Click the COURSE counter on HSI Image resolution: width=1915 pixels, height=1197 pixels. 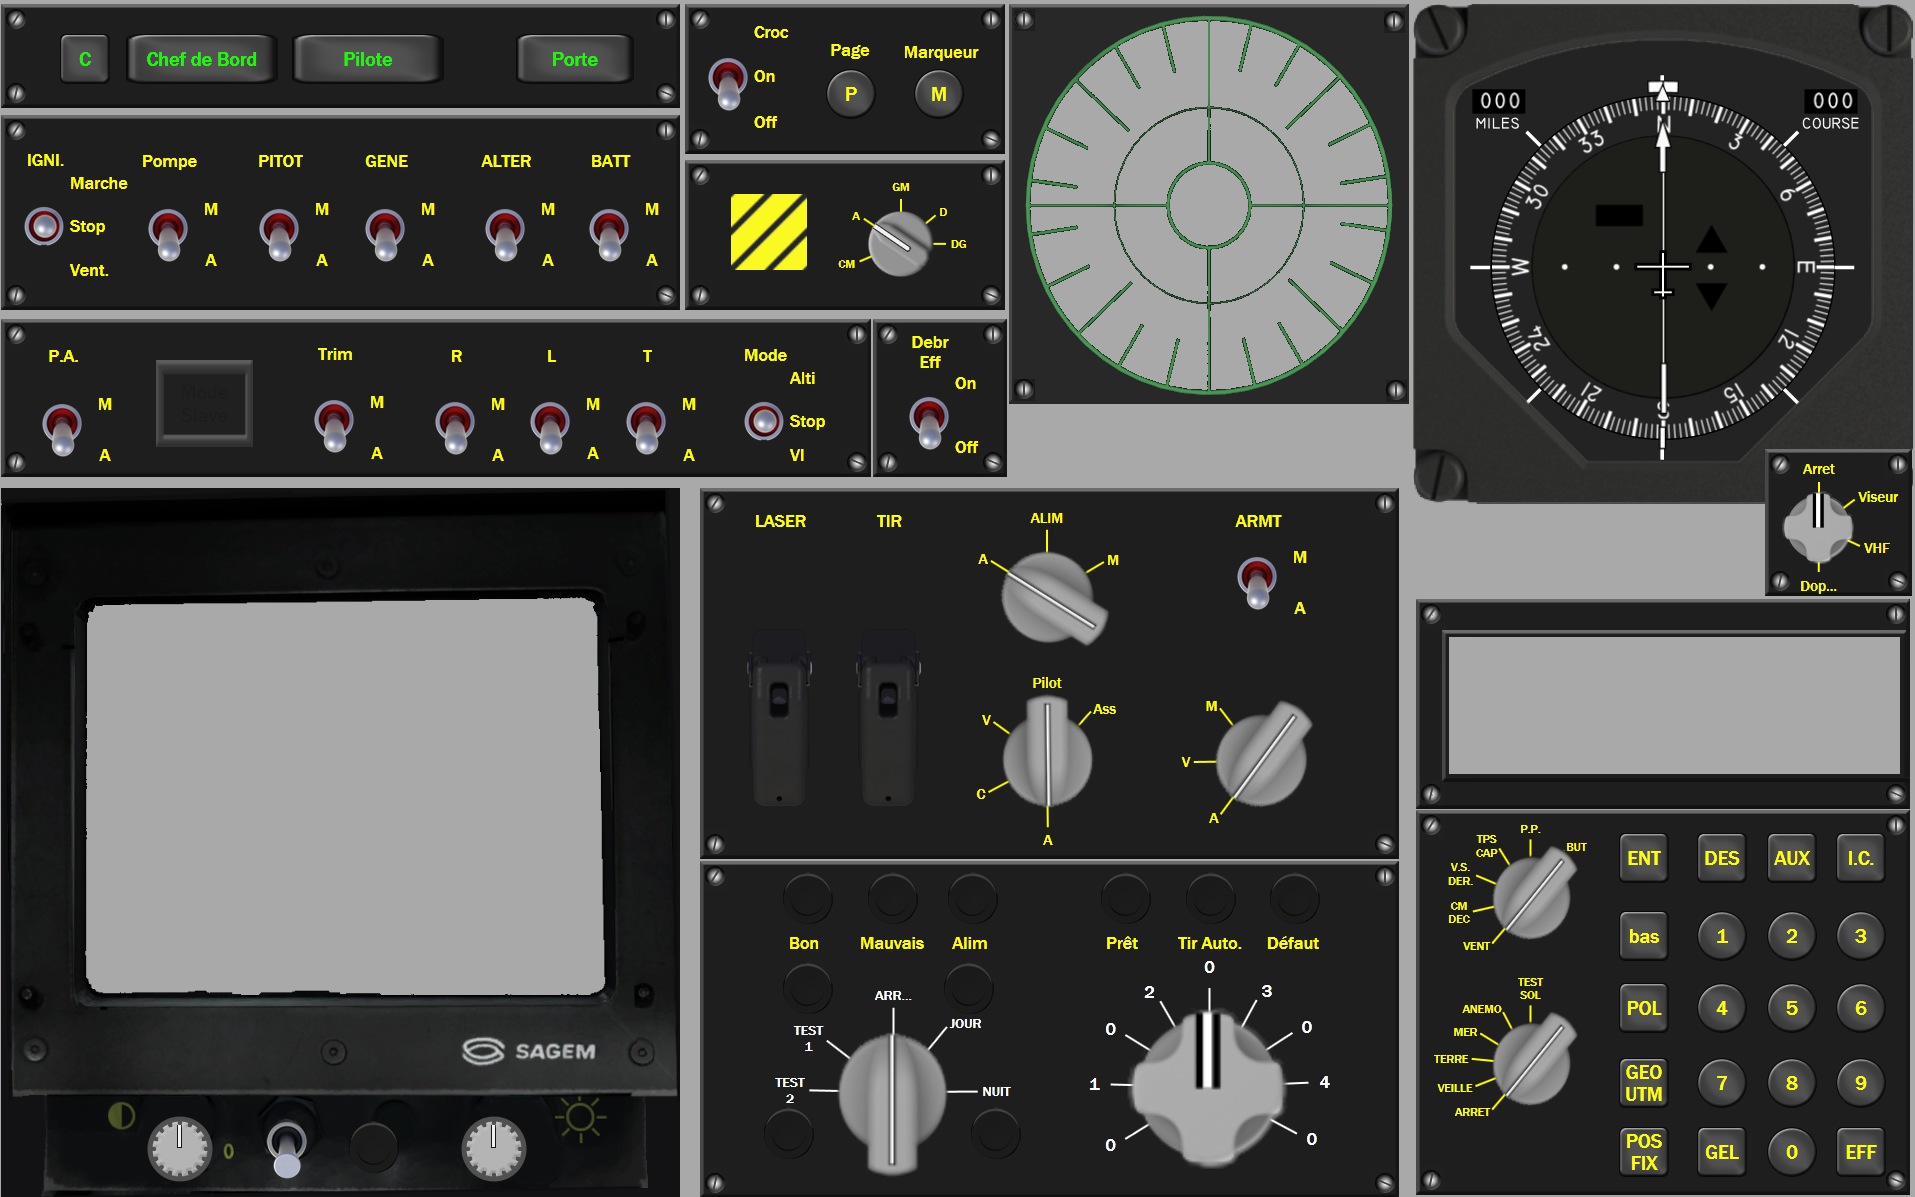1832,101
